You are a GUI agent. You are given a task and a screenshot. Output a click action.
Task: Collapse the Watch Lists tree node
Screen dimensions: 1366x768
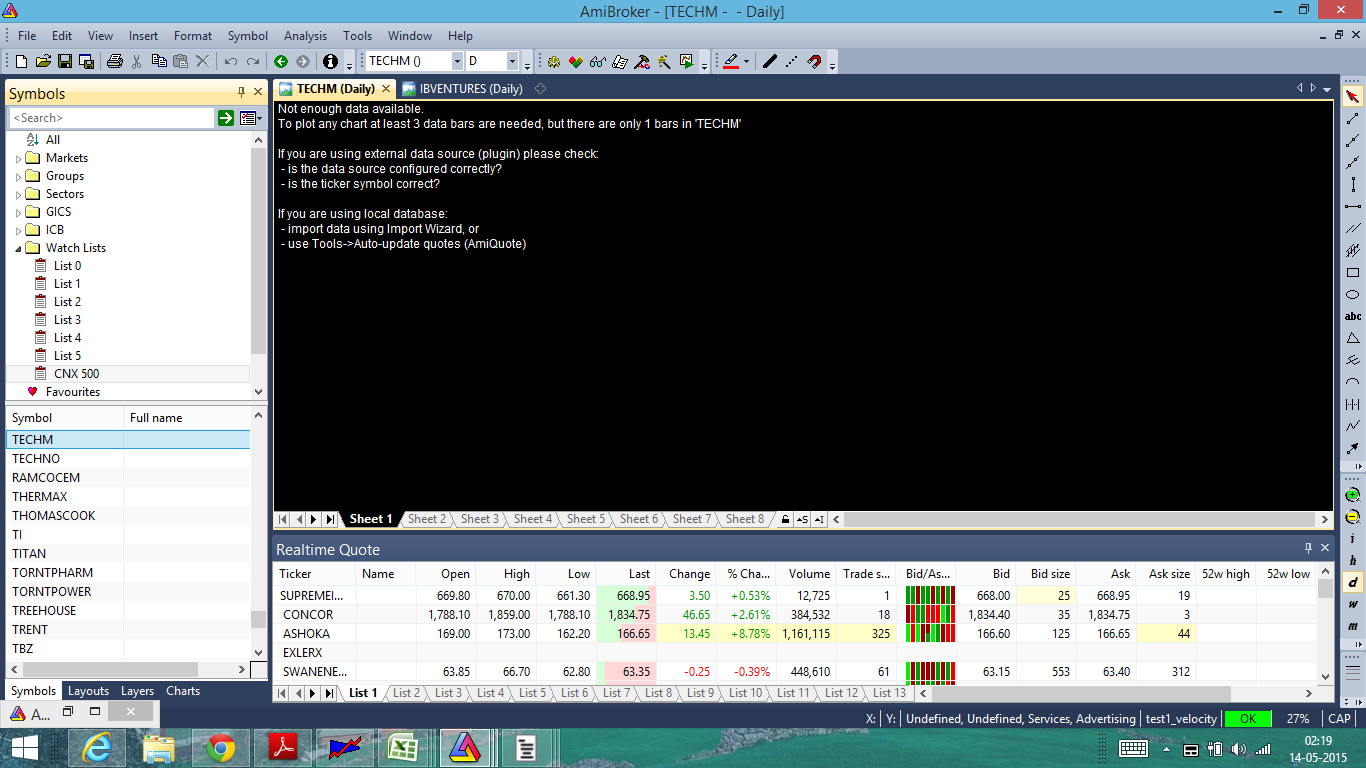[x=18, y=248]
